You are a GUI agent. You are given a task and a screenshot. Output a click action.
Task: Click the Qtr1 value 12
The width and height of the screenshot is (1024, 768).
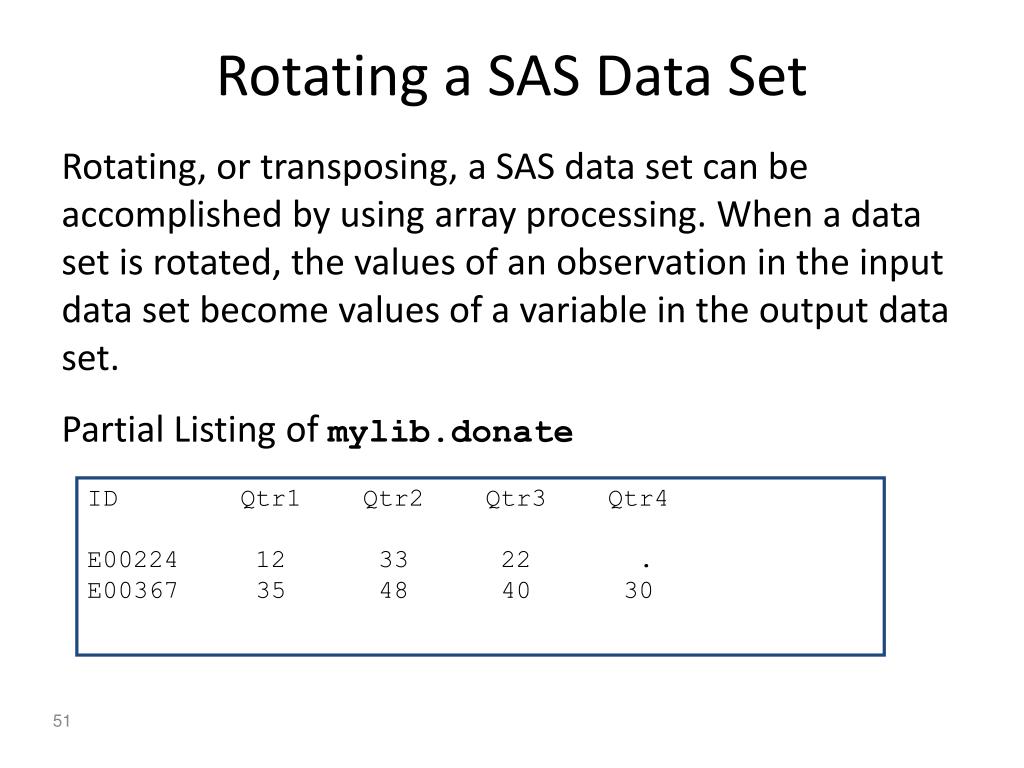(270, 560)
